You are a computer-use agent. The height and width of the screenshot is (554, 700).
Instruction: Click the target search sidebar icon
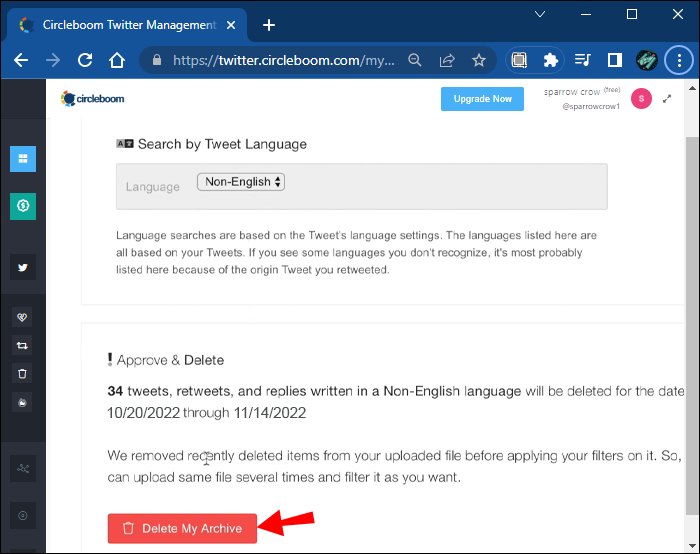23,516
